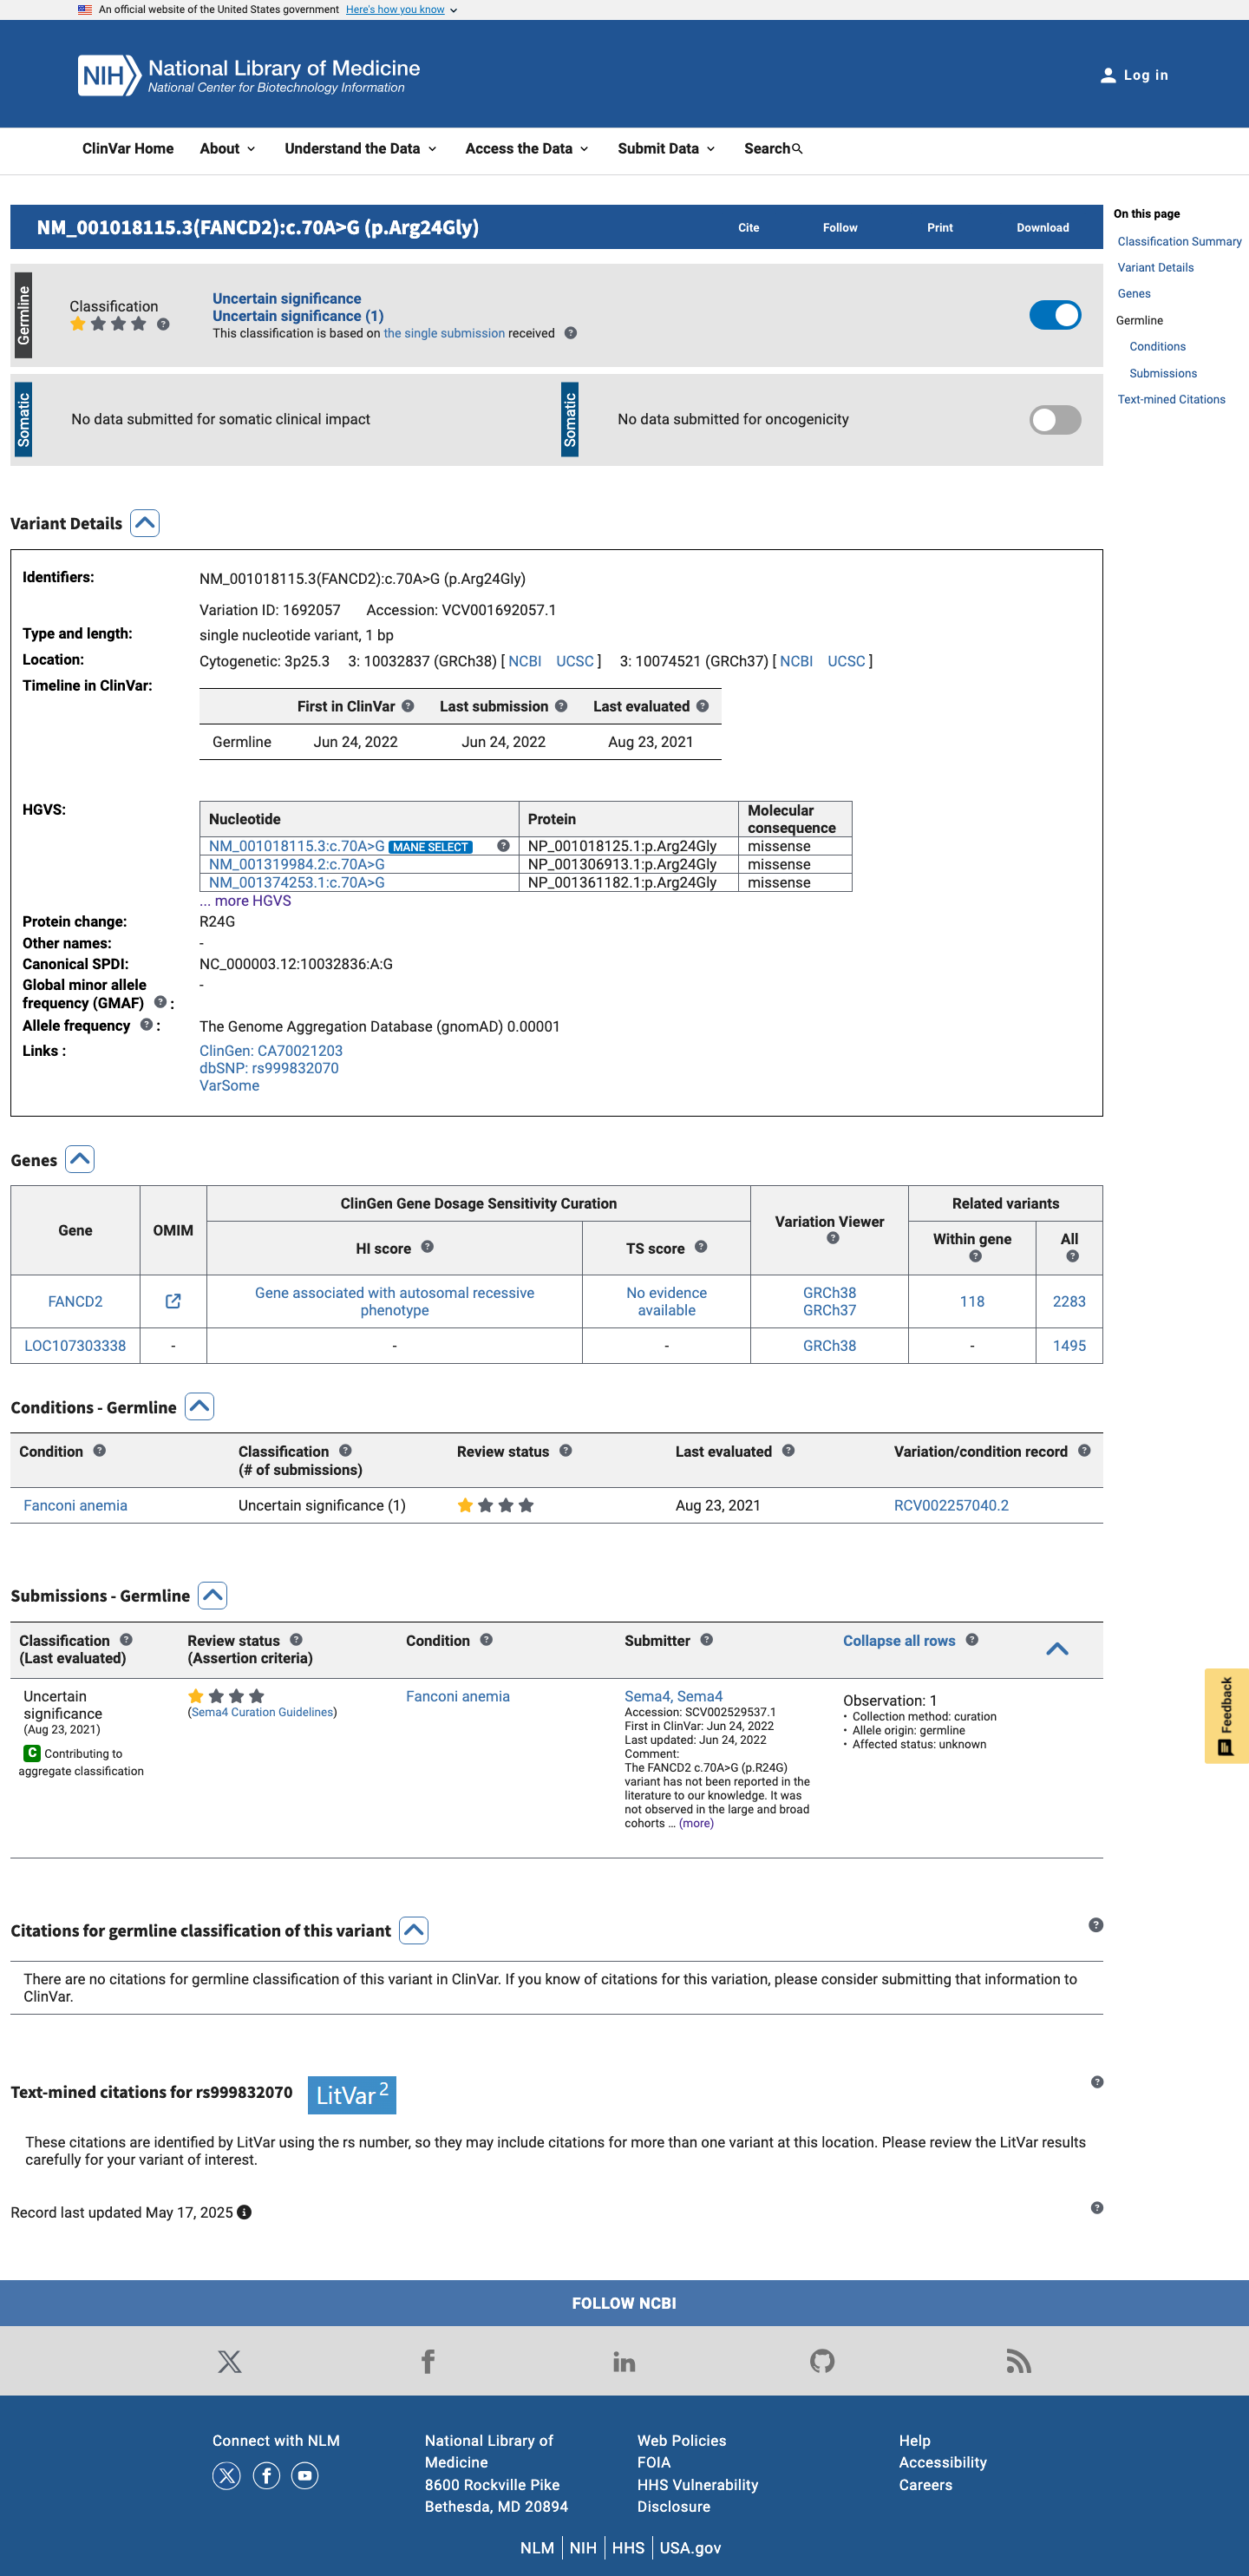Collapse Citations for germline classification section

414,1930
